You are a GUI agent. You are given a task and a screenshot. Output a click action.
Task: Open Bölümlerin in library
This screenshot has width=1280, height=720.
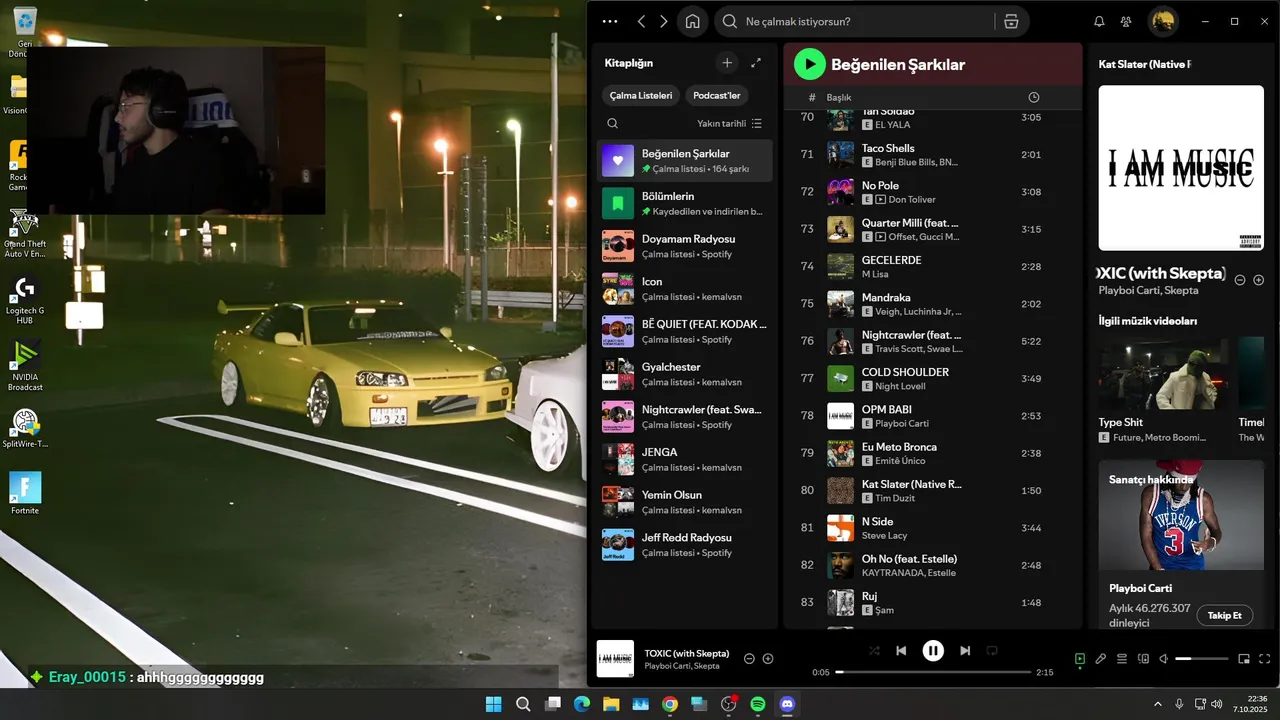[685, 204]
